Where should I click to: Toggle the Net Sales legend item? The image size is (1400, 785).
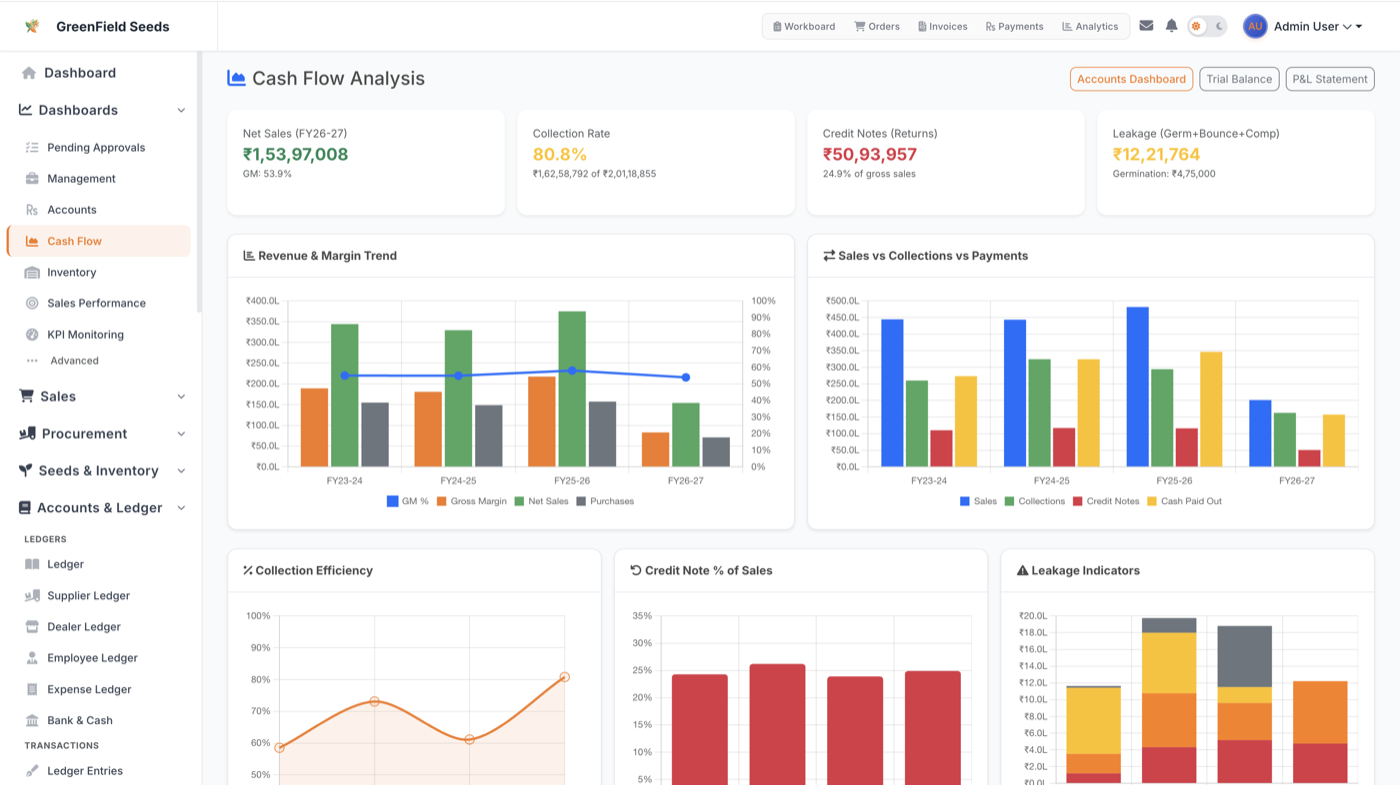point(541,501)
